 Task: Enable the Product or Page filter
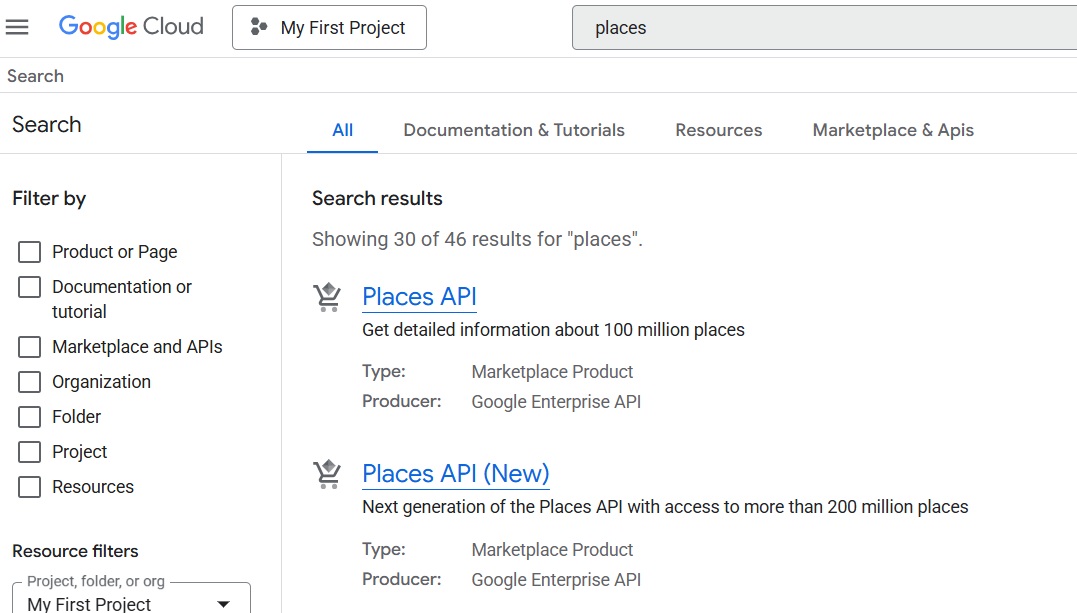[30, 252]
